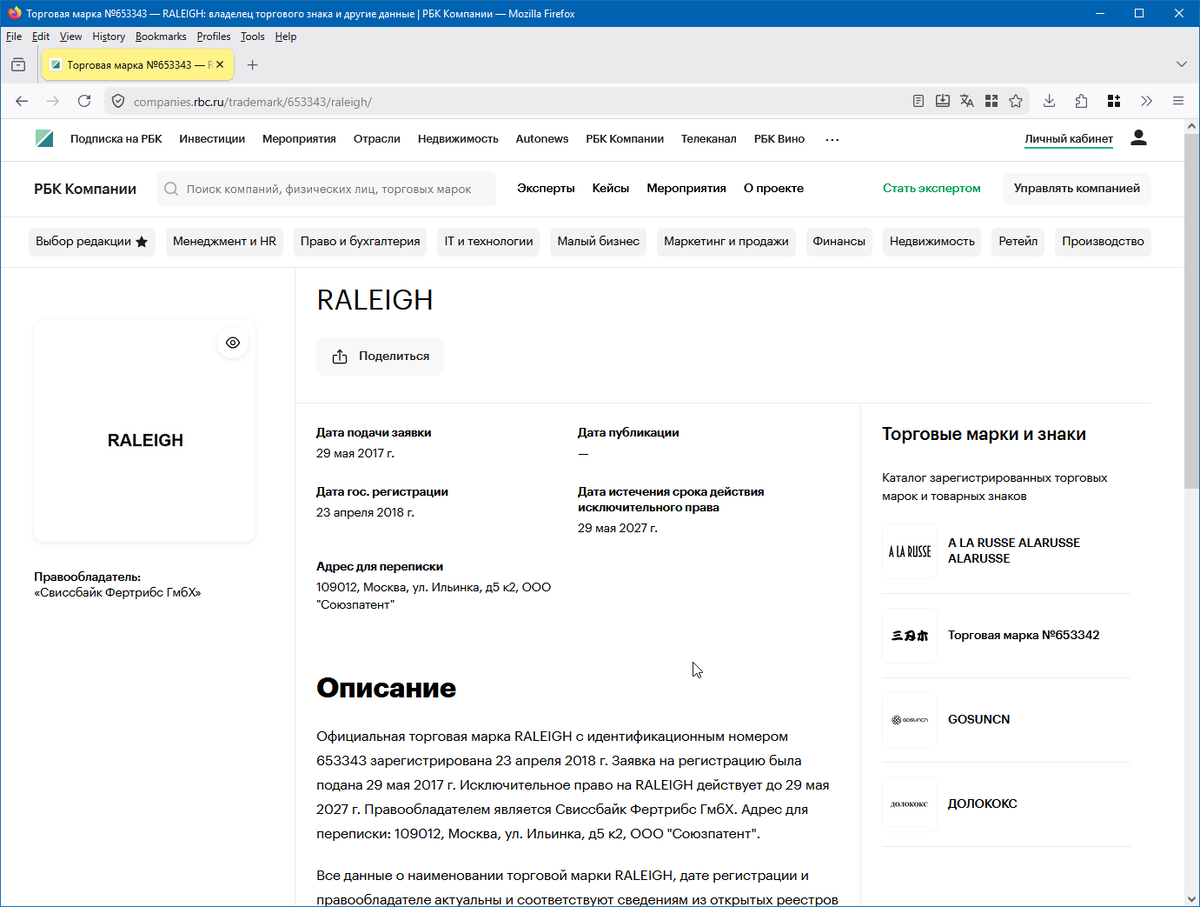Select Производство chip
1200x907 pixels.
click(x=1103, y=242)
